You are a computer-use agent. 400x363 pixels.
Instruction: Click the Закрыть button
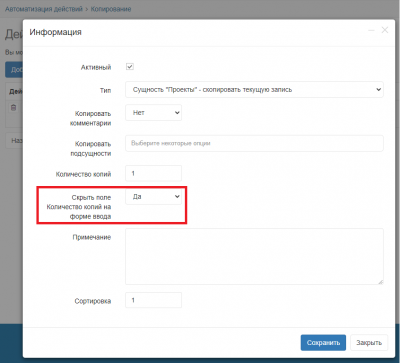point(369,343)
